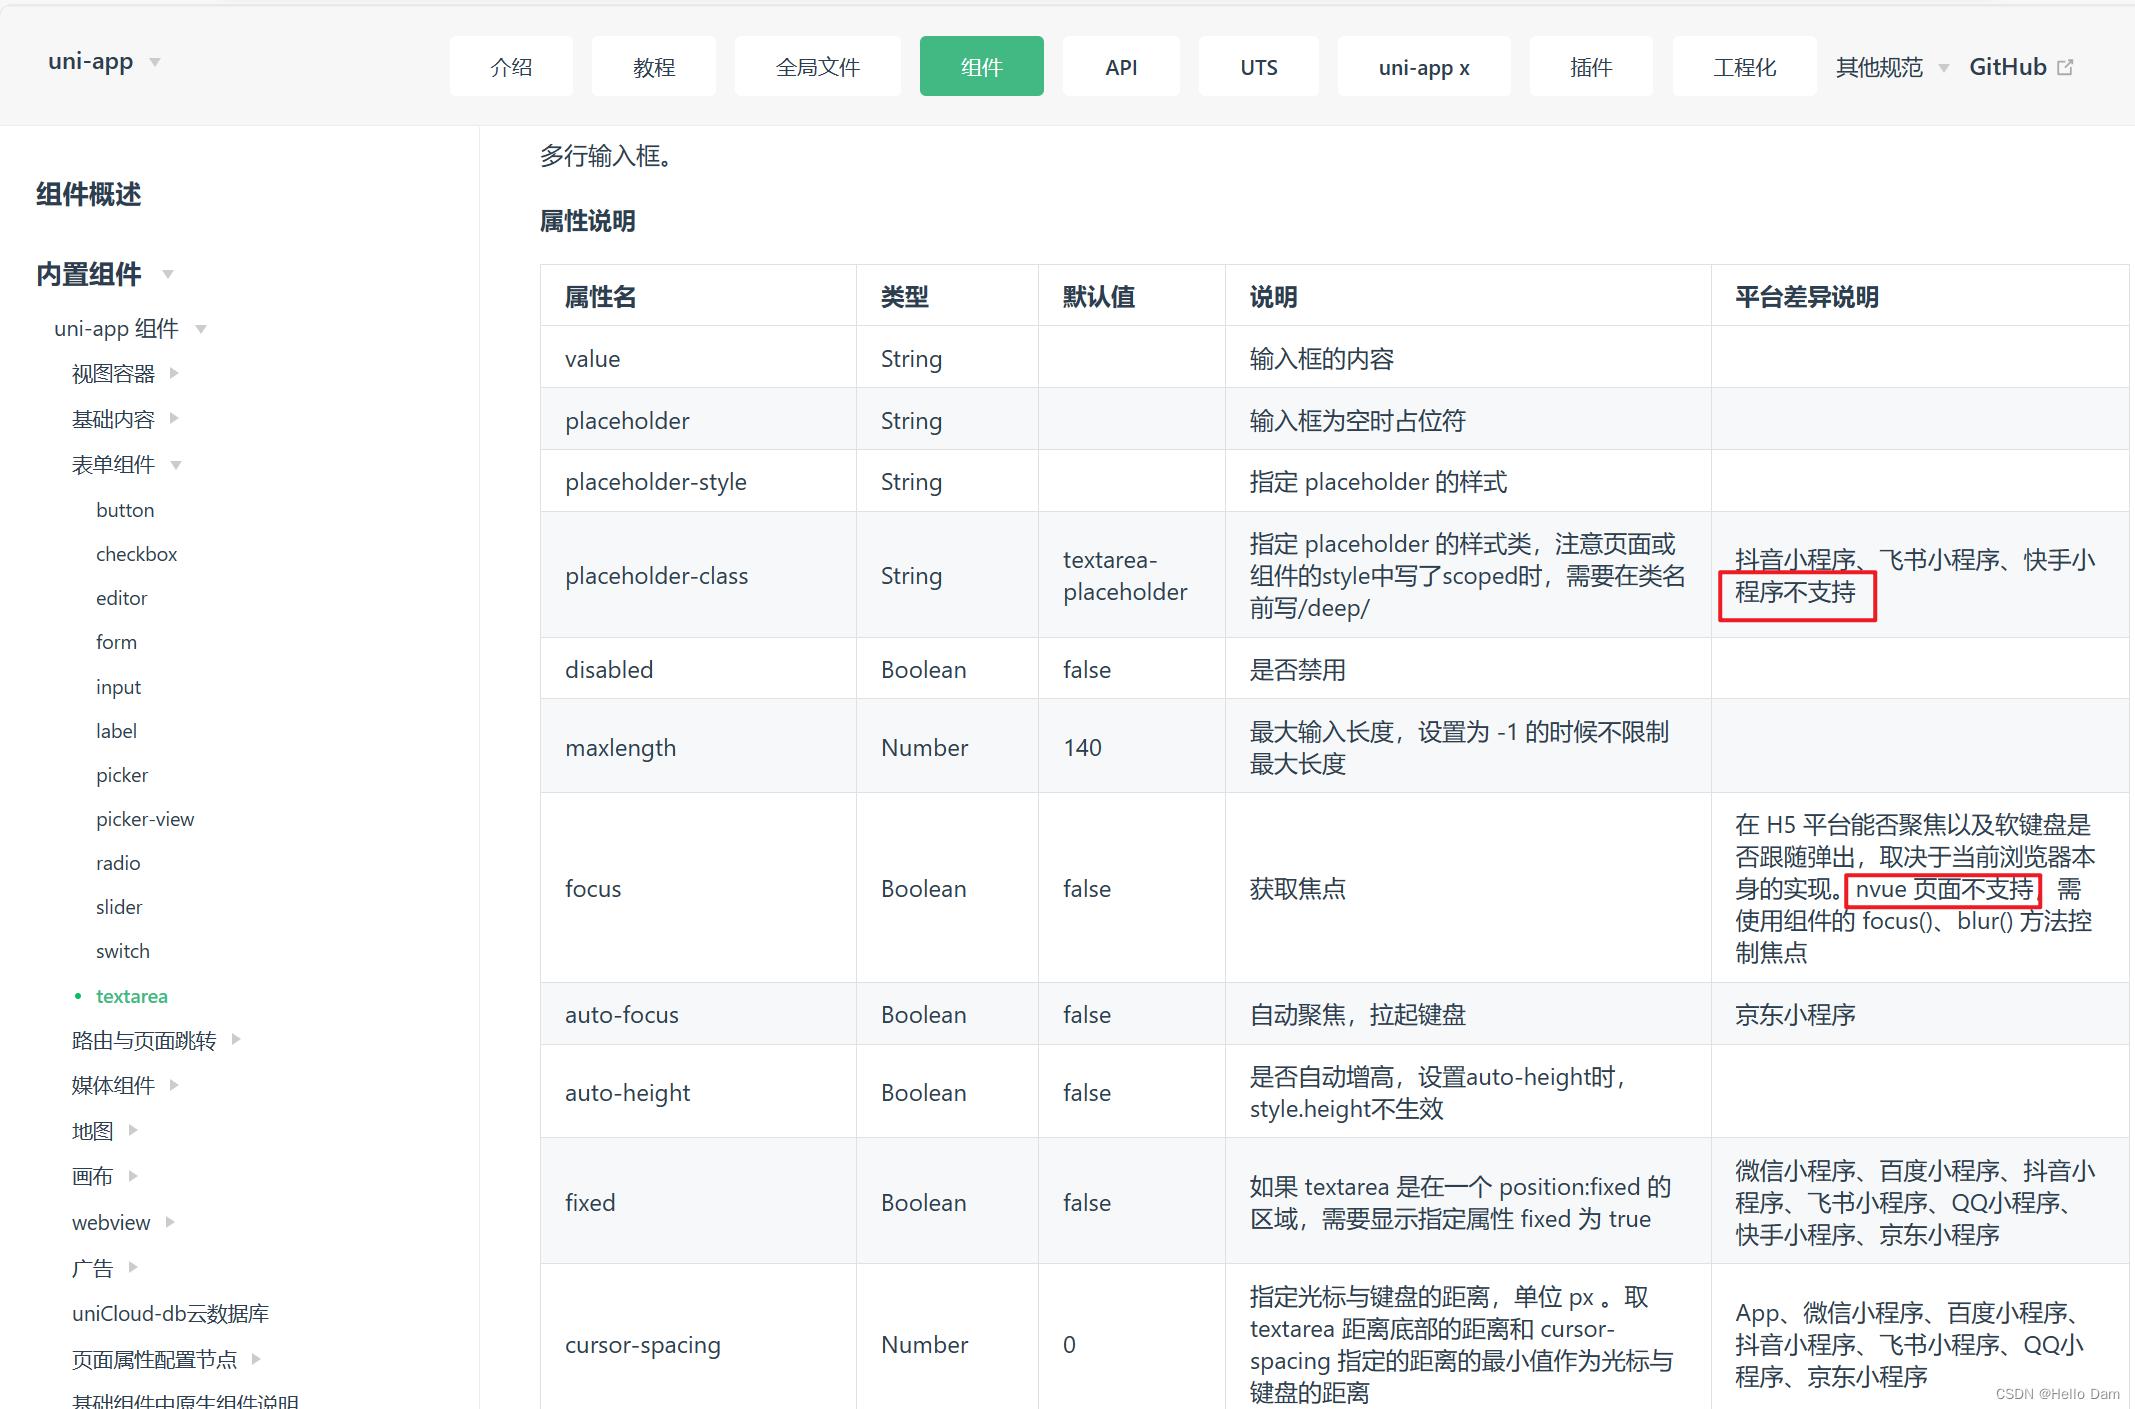The width and height of the screenshot is (2135, 1409).
Task: Collapse the uni-app 组件 tree arrow
Action: 201,329
